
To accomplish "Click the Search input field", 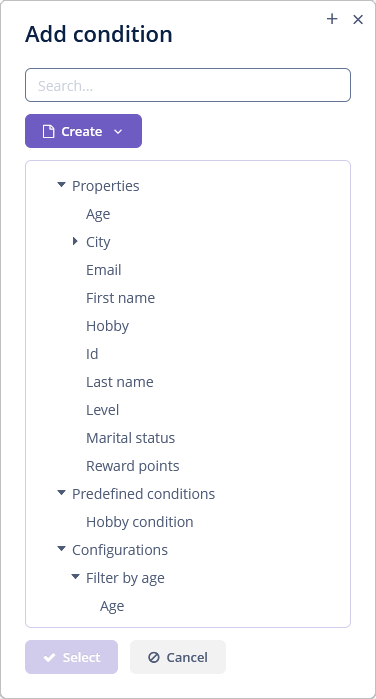I will pos(188,85).
